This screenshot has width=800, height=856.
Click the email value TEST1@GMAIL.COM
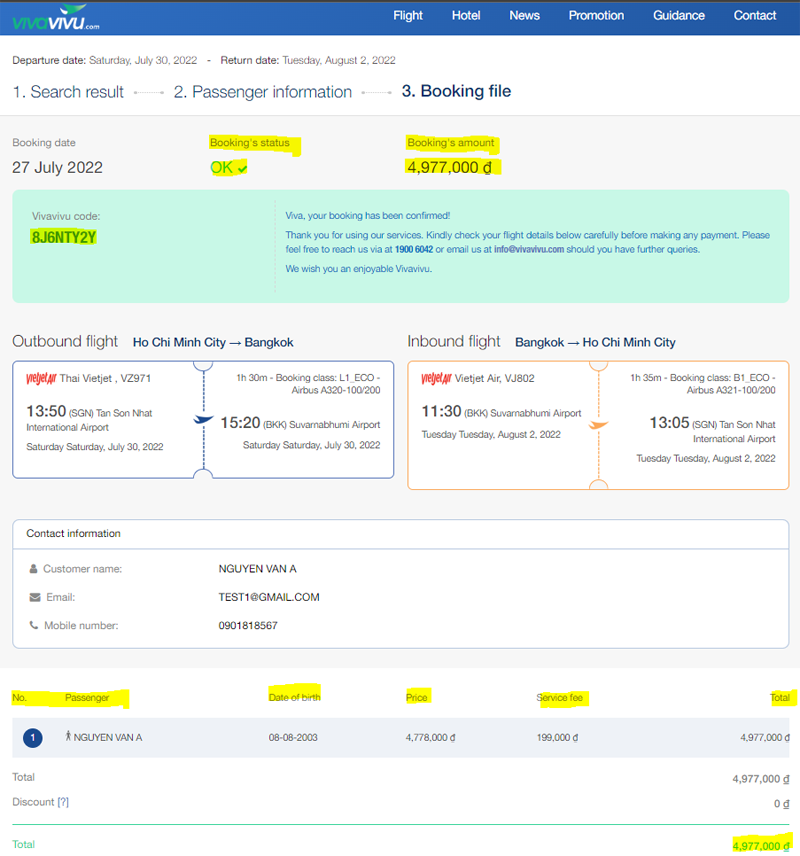(x=269, y=597)
